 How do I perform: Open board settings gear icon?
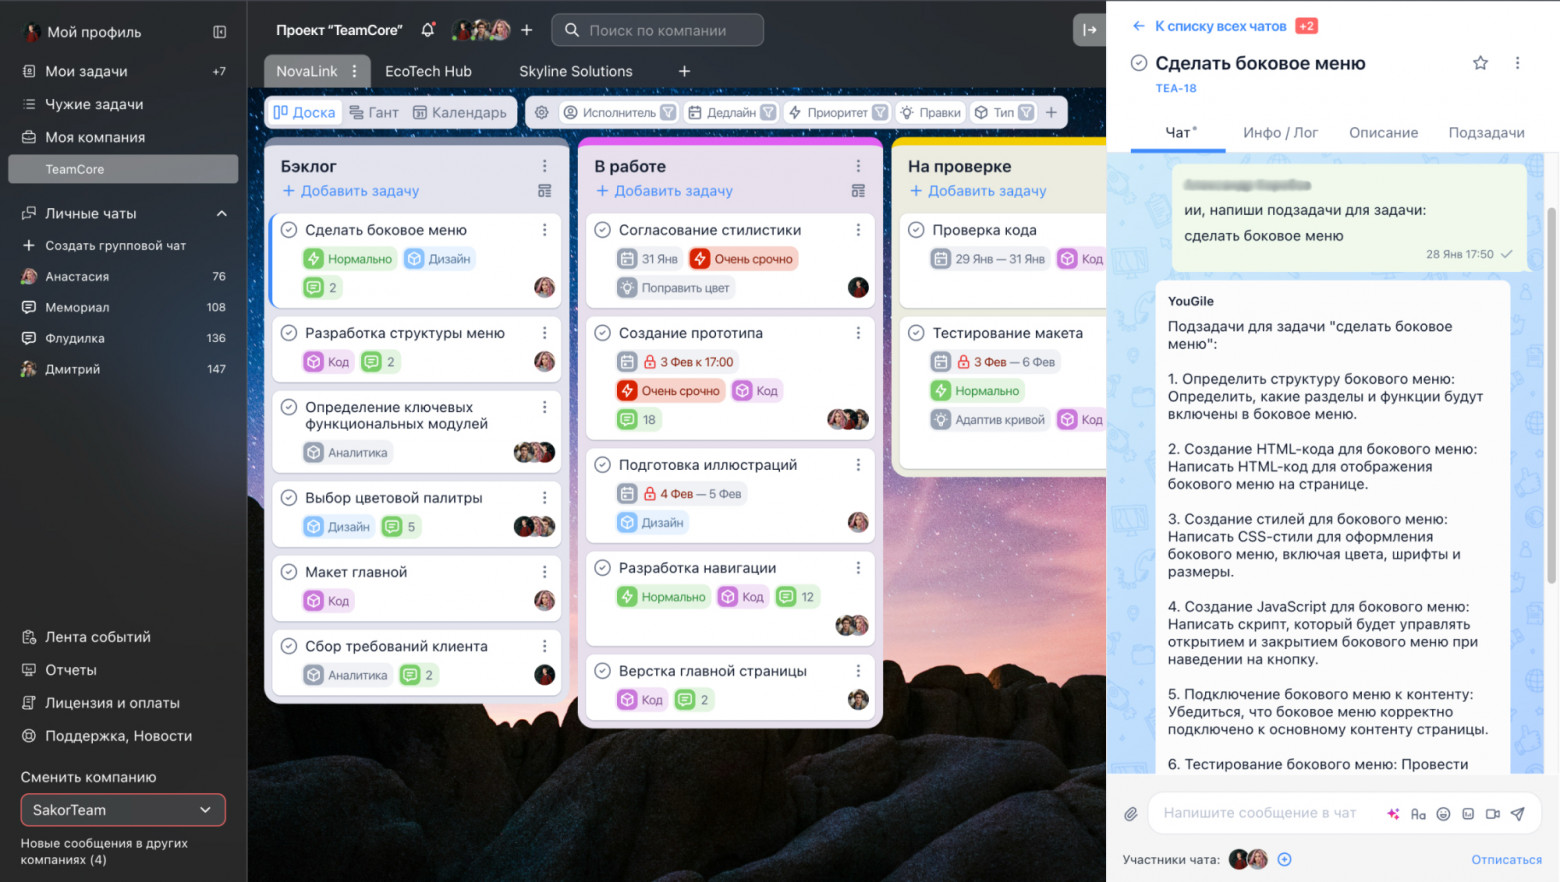pos(541,112)
